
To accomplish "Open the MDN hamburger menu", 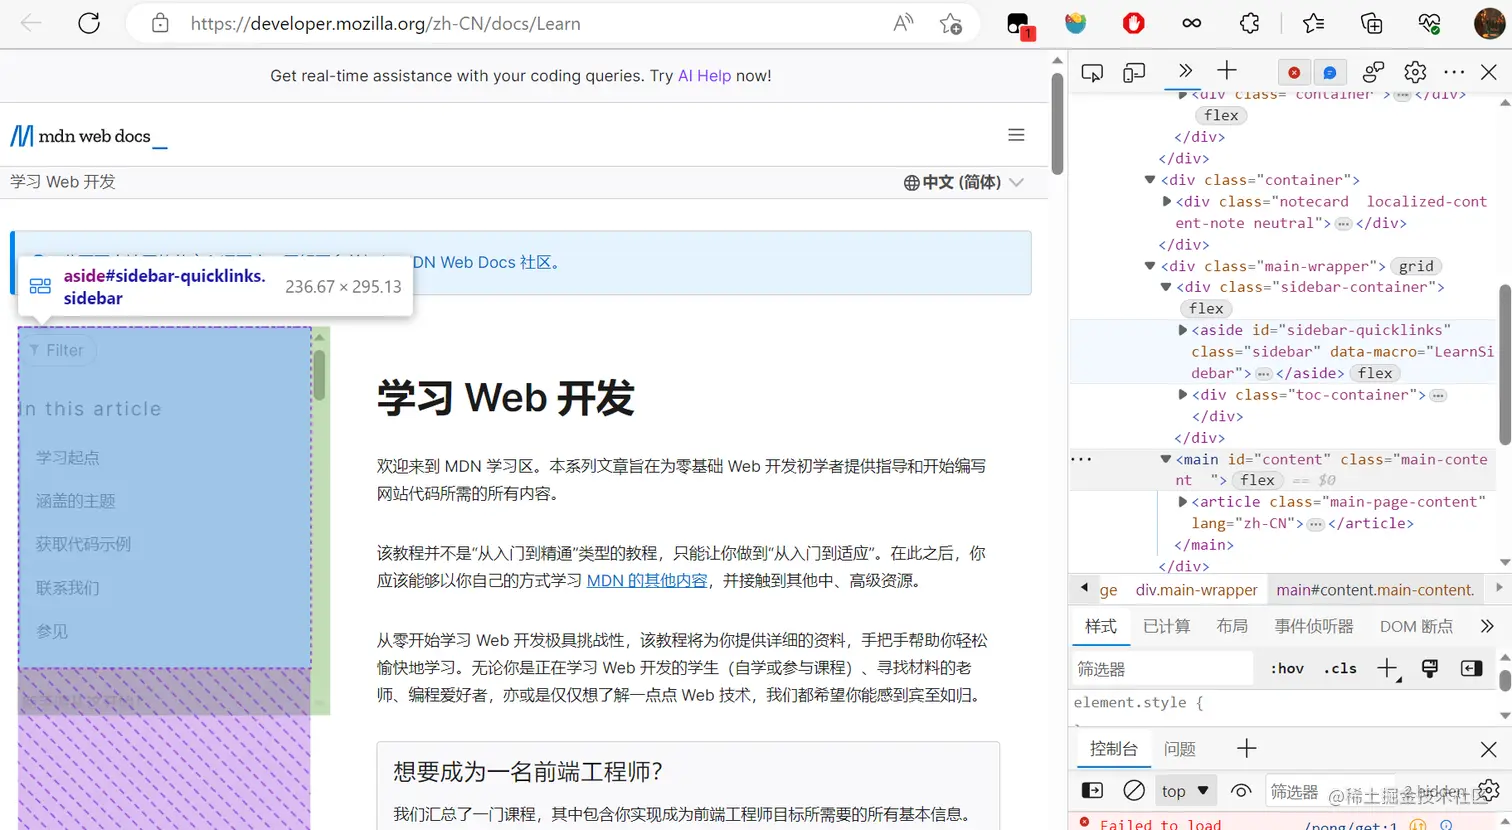I will point(1016,135).
